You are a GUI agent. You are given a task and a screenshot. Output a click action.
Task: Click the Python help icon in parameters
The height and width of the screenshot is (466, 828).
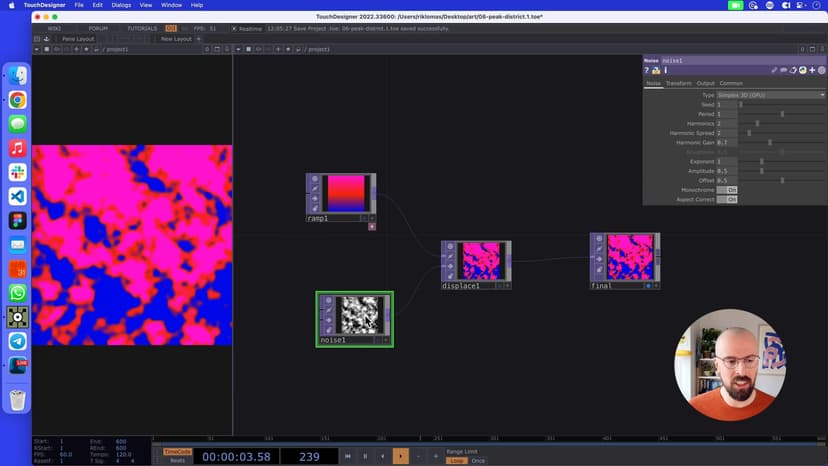[656, 70]
